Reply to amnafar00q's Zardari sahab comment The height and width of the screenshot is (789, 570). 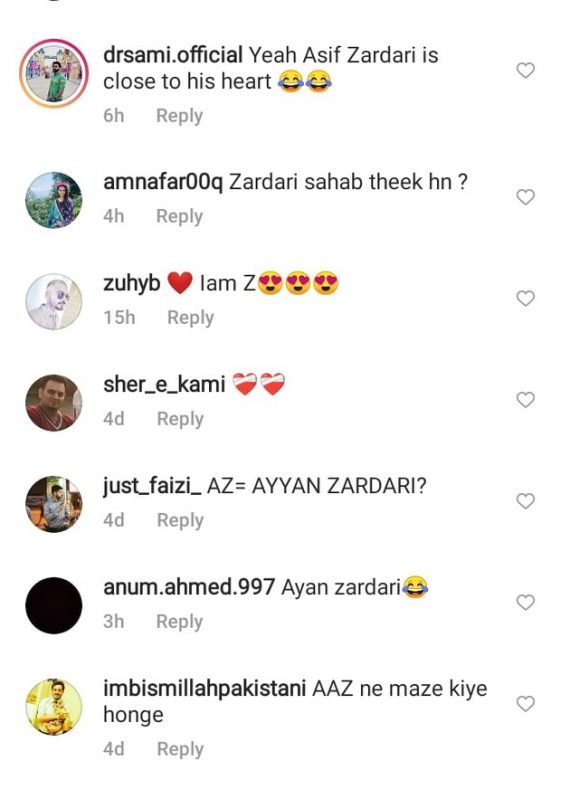[x=180, y=217]
